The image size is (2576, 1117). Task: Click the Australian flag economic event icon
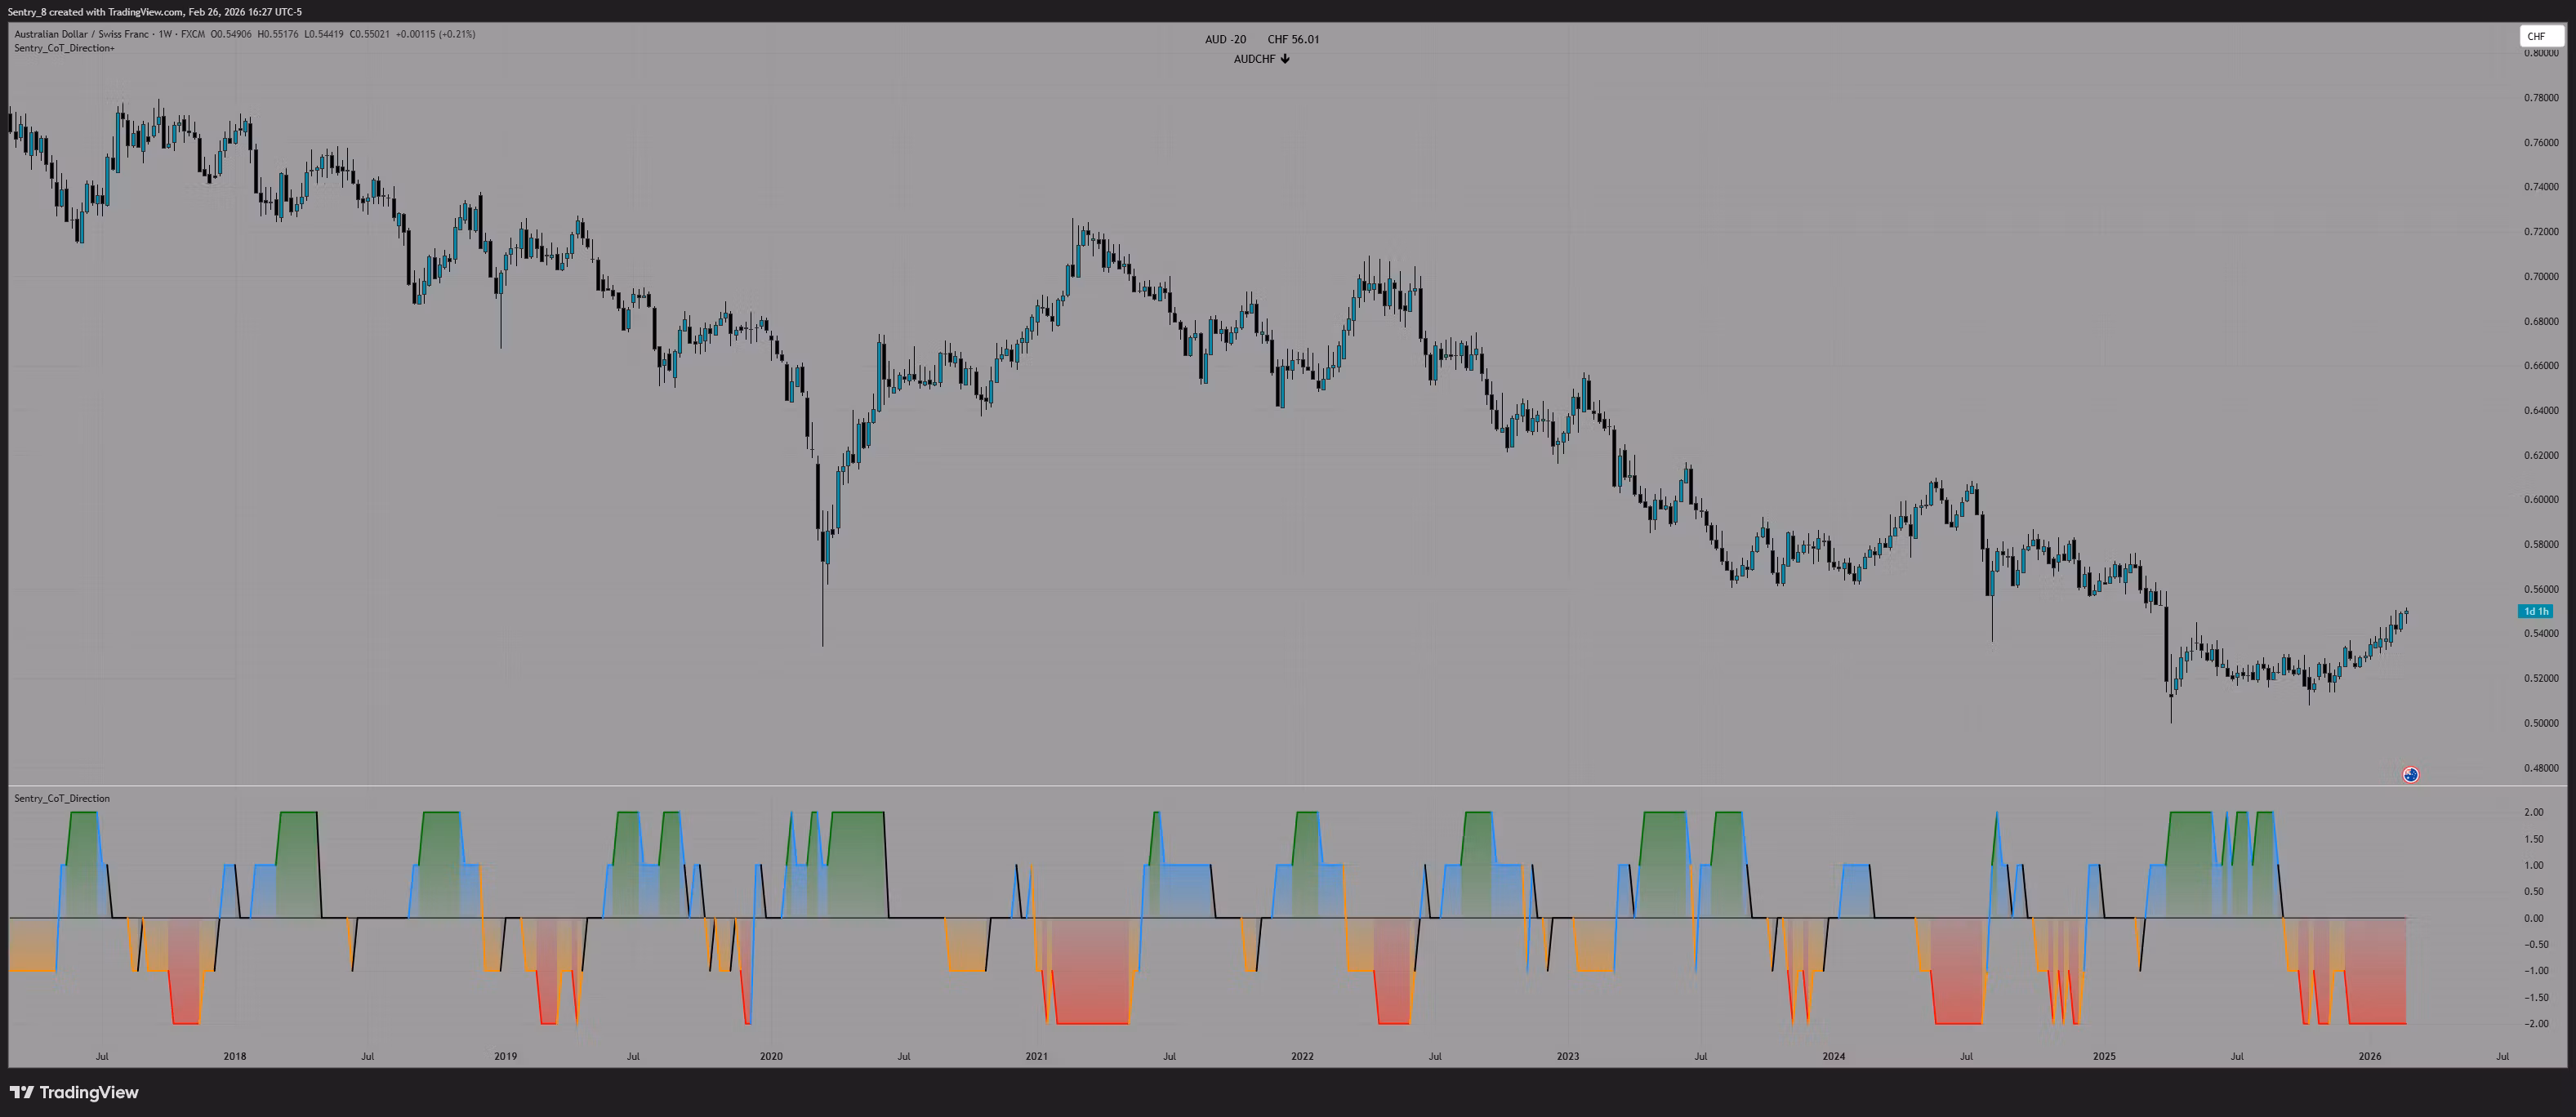point(2410,774)
